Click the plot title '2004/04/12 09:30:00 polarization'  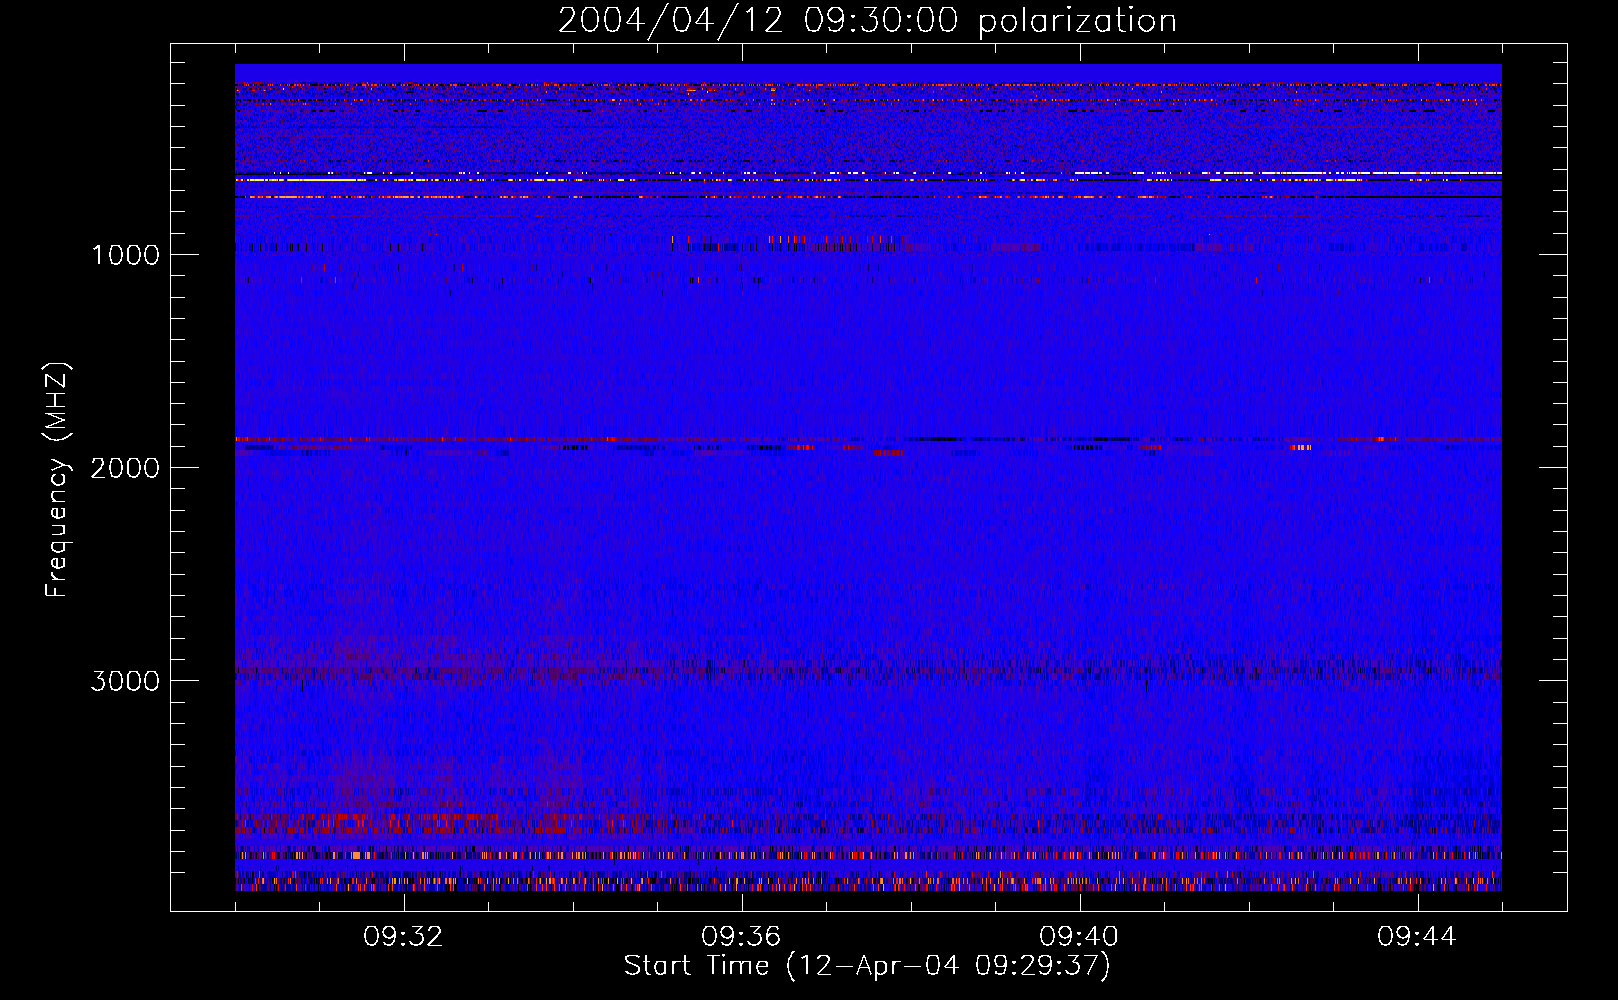point(867,21)
